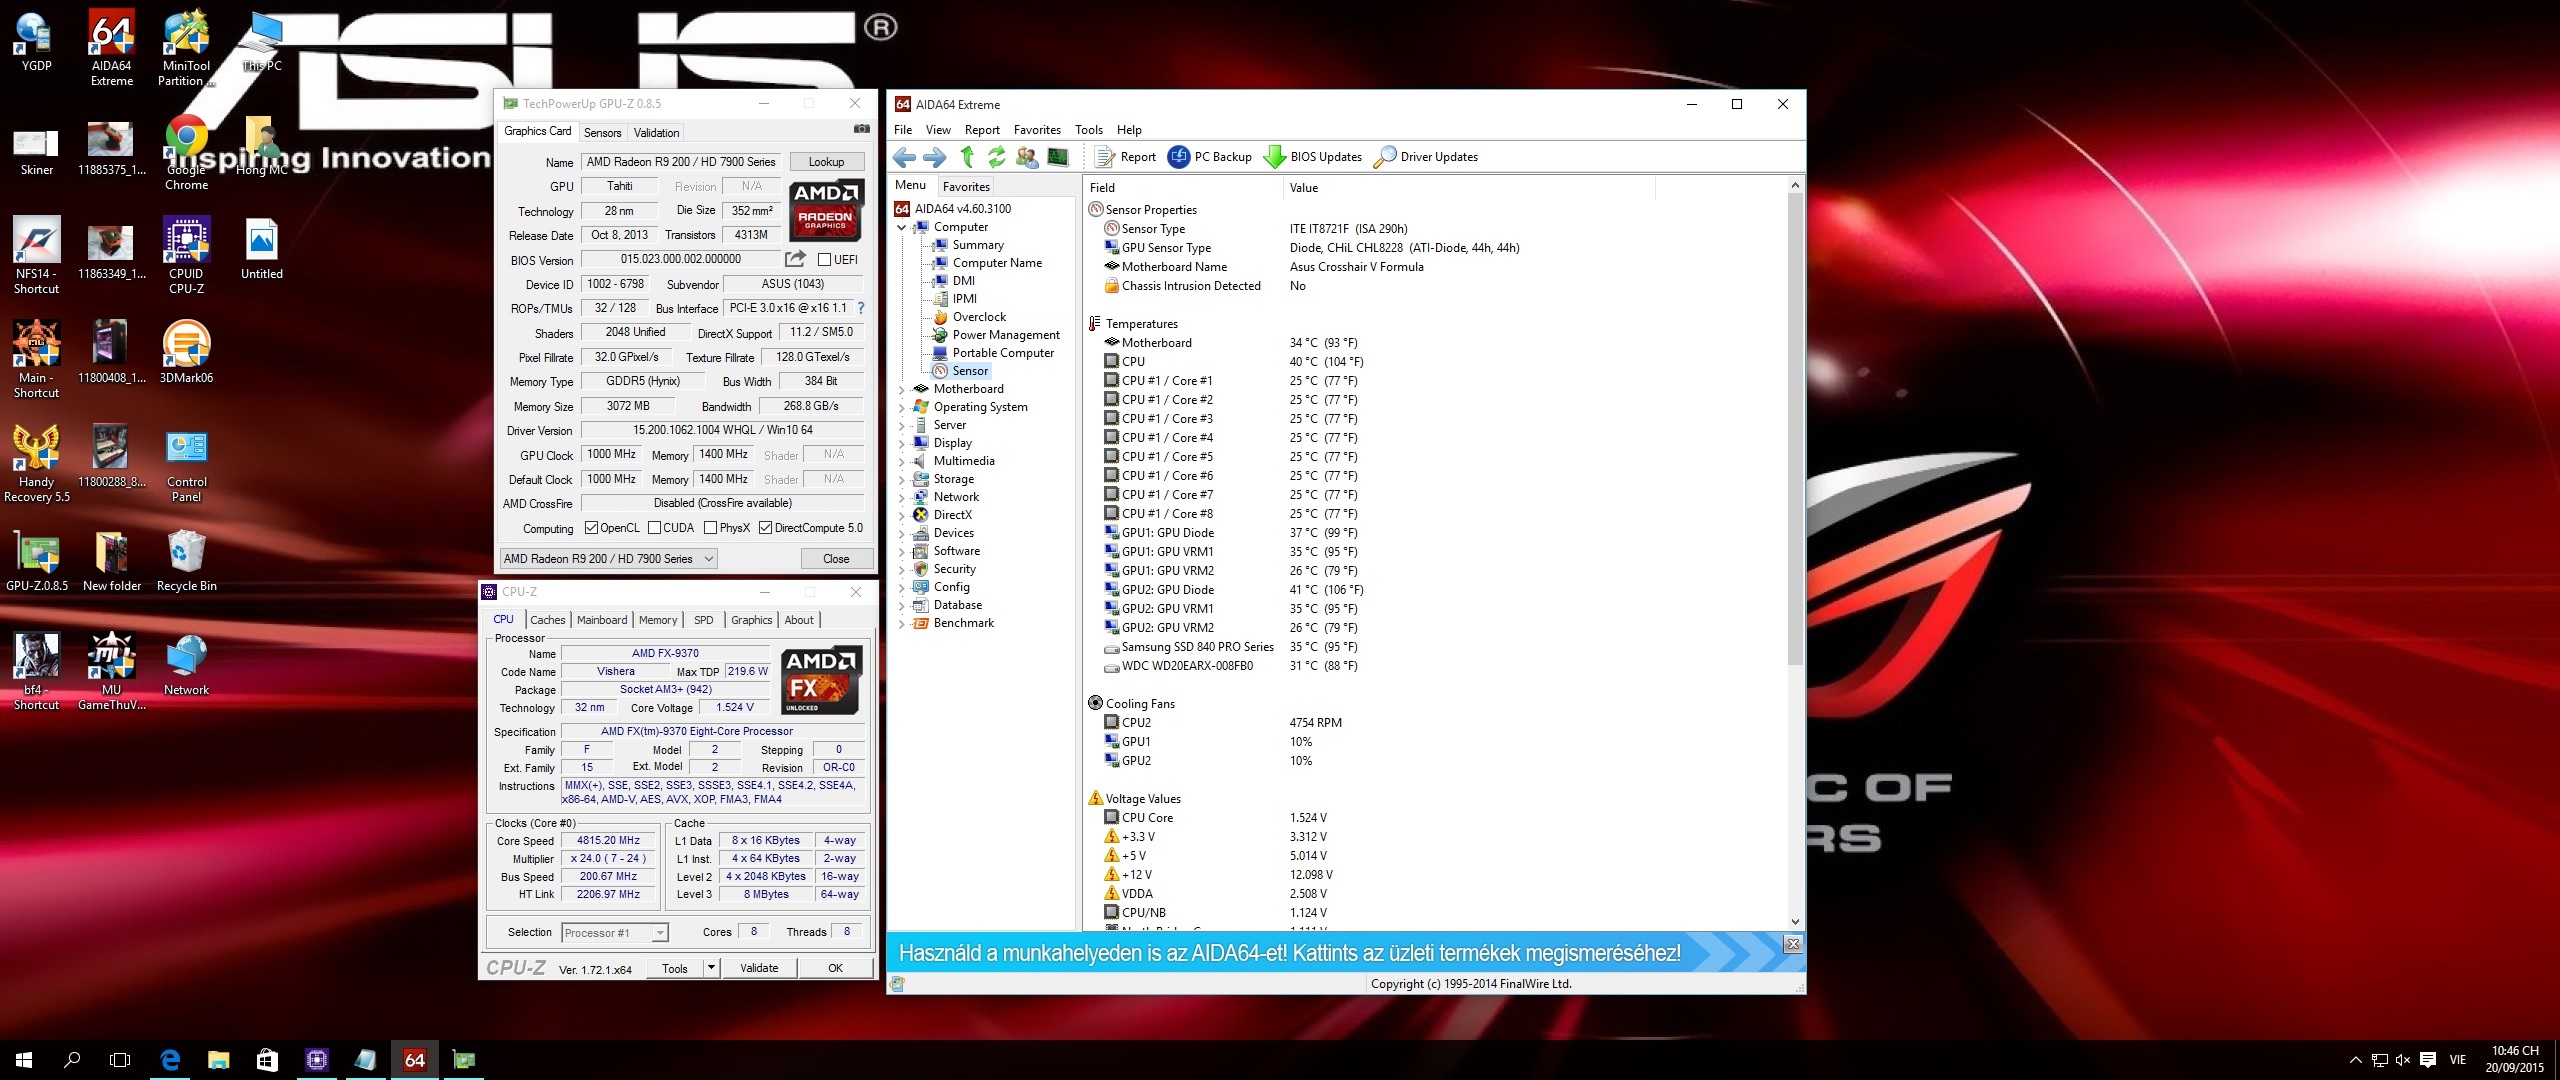Show hidden system tray icons chevron
The height and width of the screenshot is (1080, 2560).
click(2355, 1060)
